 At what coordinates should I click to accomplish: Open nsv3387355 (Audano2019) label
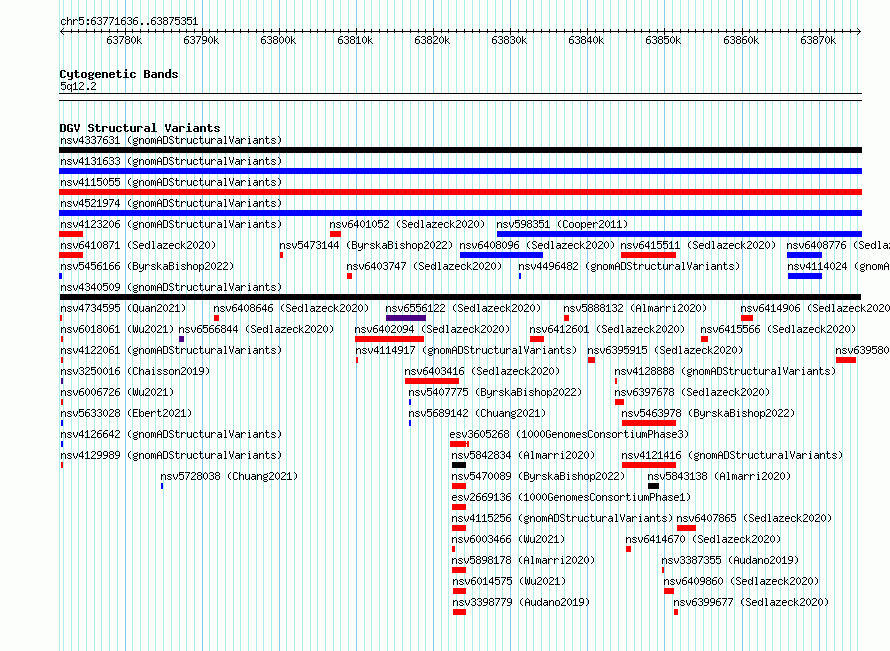click(x=731, y=560)
